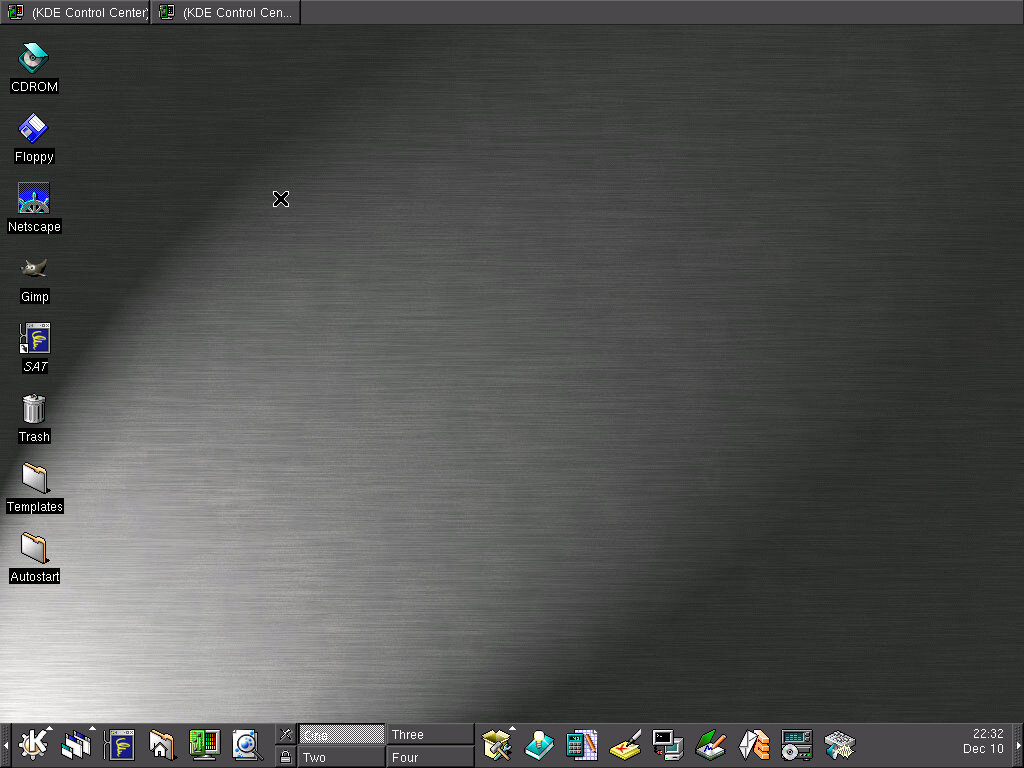Switch to virtual desktop Three

[x=430, y=735]
